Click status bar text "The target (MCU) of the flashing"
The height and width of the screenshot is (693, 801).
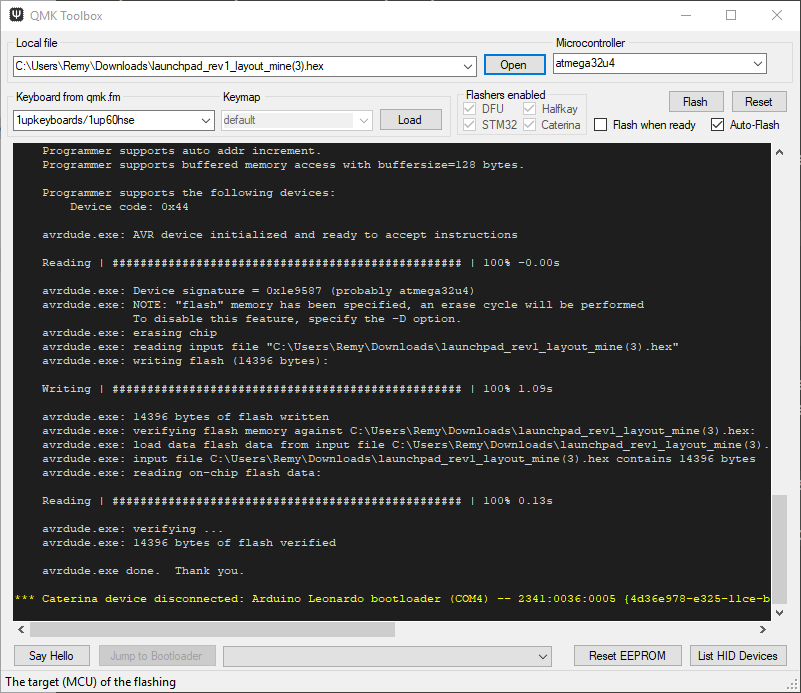tap(90, 682)
